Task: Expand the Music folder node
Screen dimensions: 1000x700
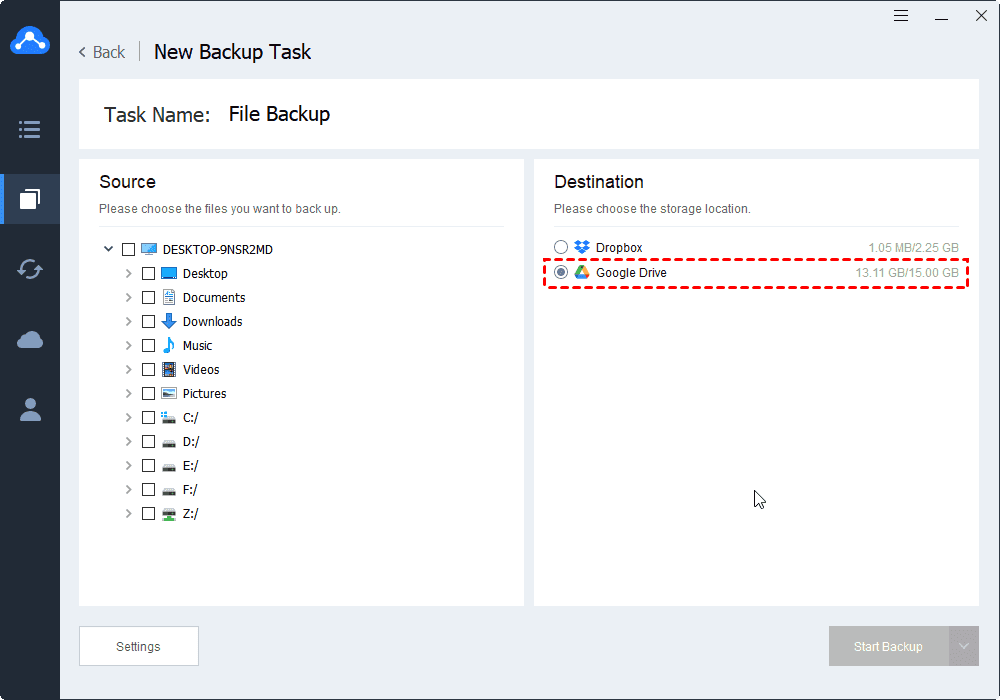Action: pyautogui.click(x=128, y=346)
